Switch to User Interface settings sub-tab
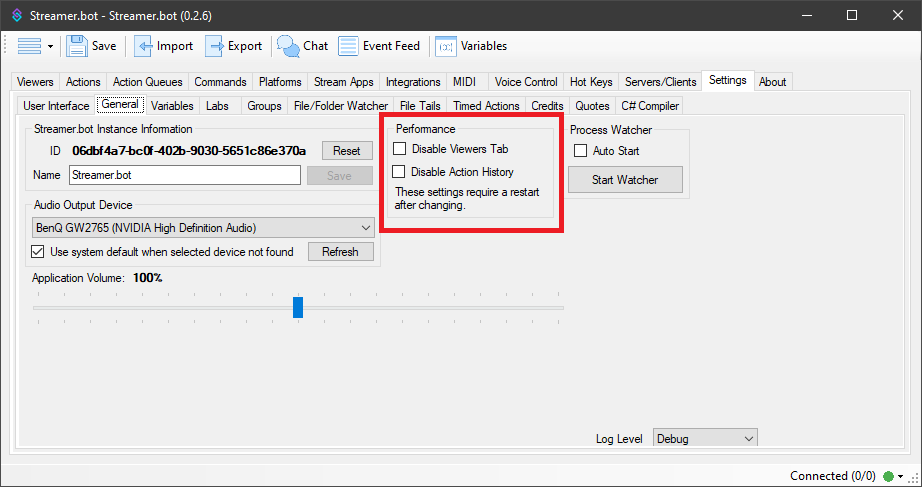Viewport: 922px width, 488px height. click(56, 106)
